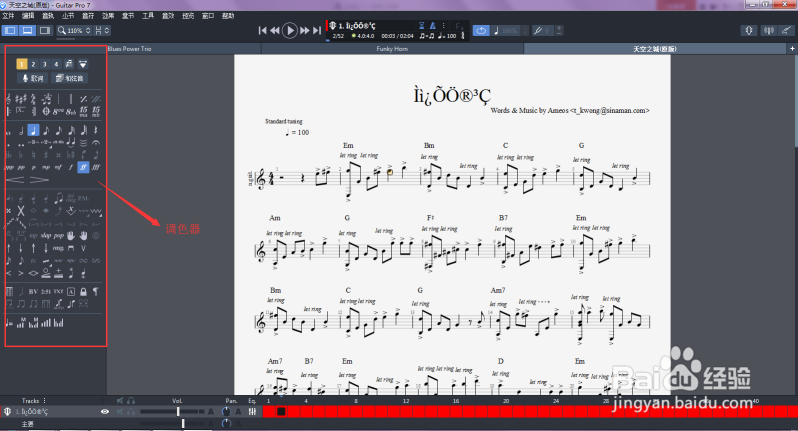
Task: Jump to the end of the score
Action: pos(317,31)
